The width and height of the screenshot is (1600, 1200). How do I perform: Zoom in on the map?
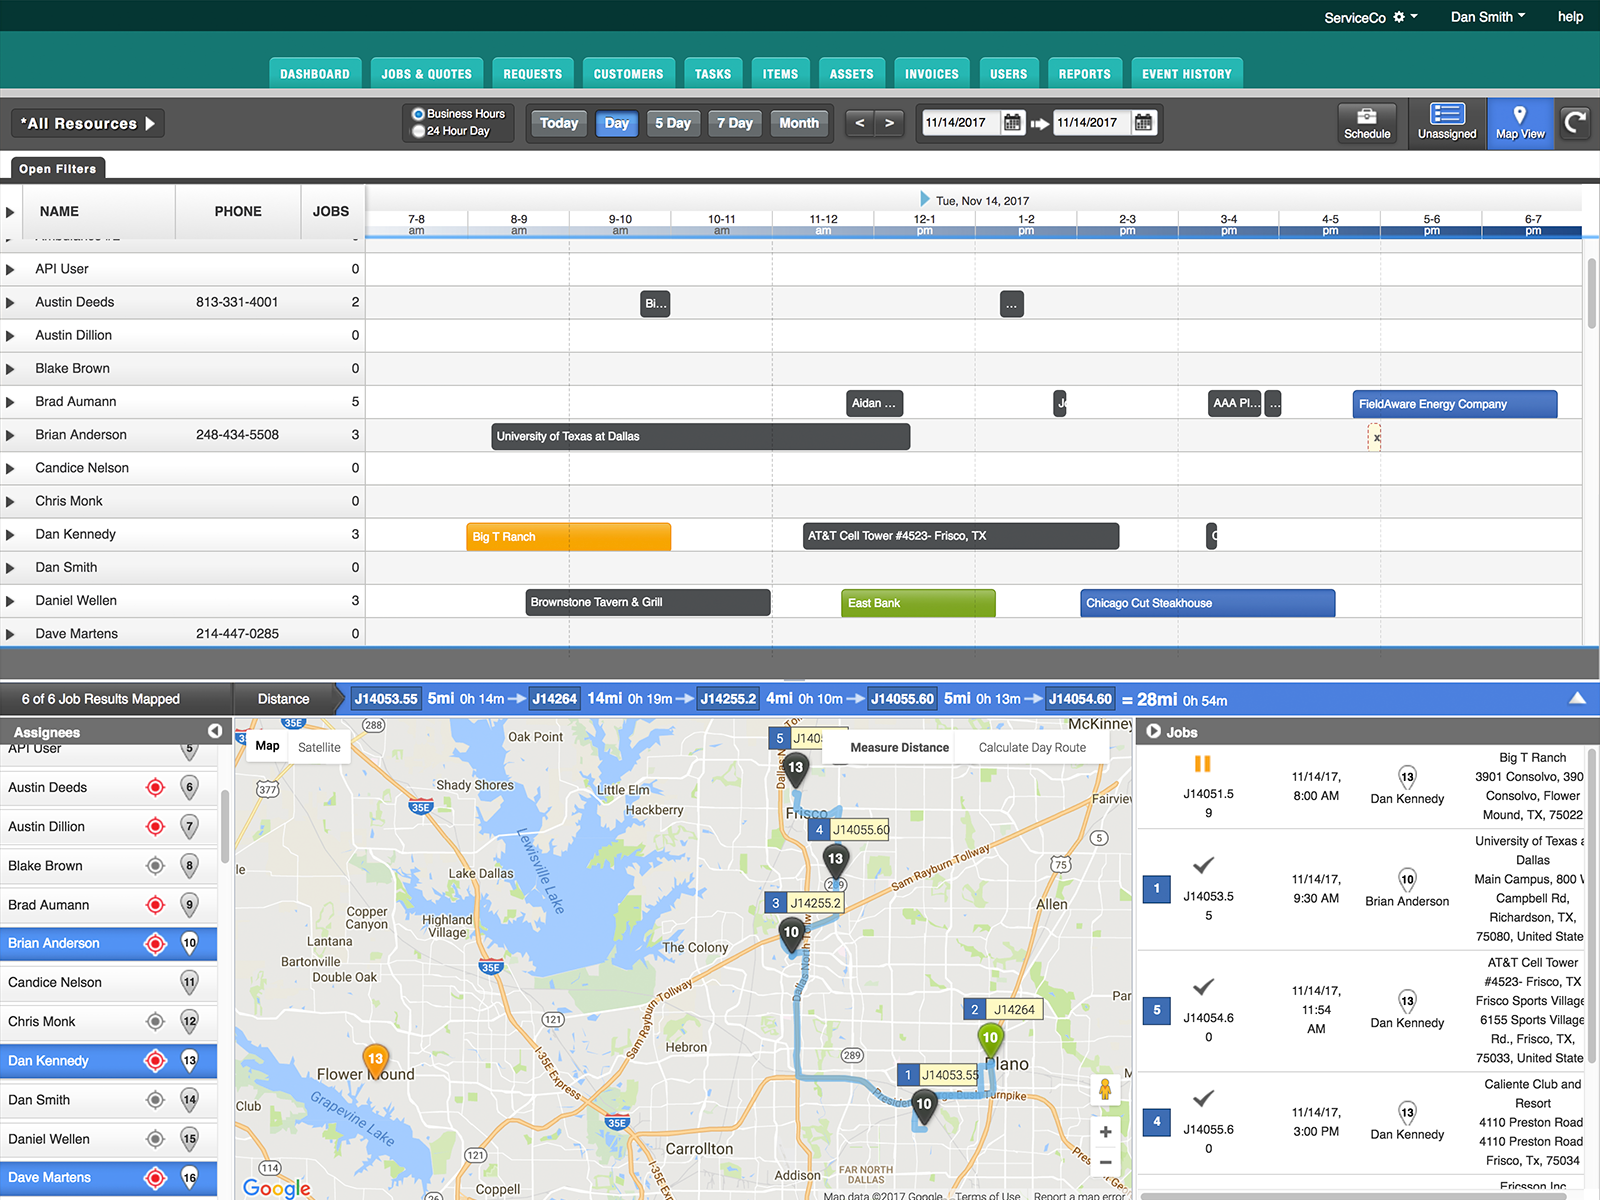tap(1105, 1132)
